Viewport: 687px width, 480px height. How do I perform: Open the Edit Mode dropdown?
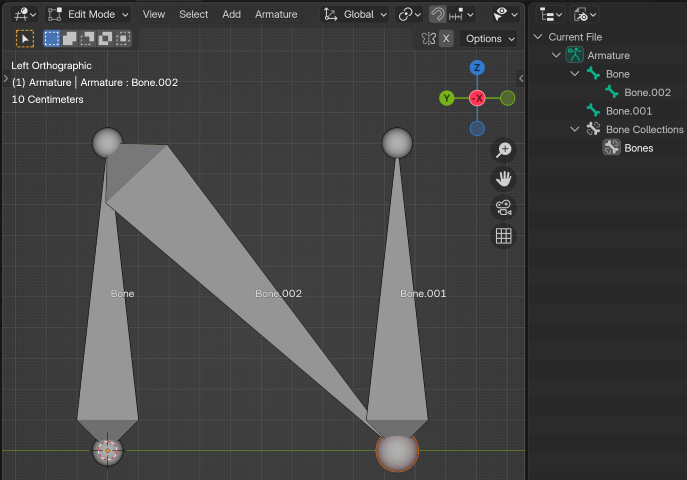pos(88,14)
